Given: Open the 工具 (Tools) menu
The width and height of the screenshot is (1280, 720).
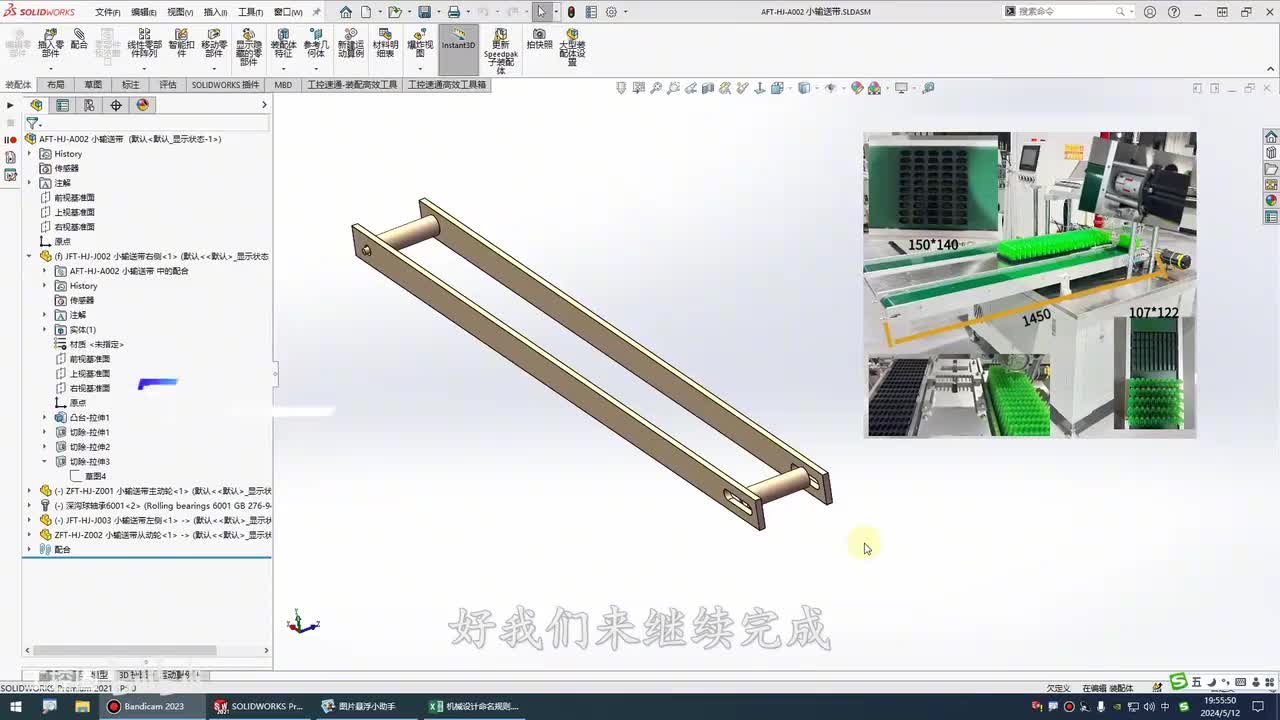Looking at the screenshot, I should pos(250,12).
